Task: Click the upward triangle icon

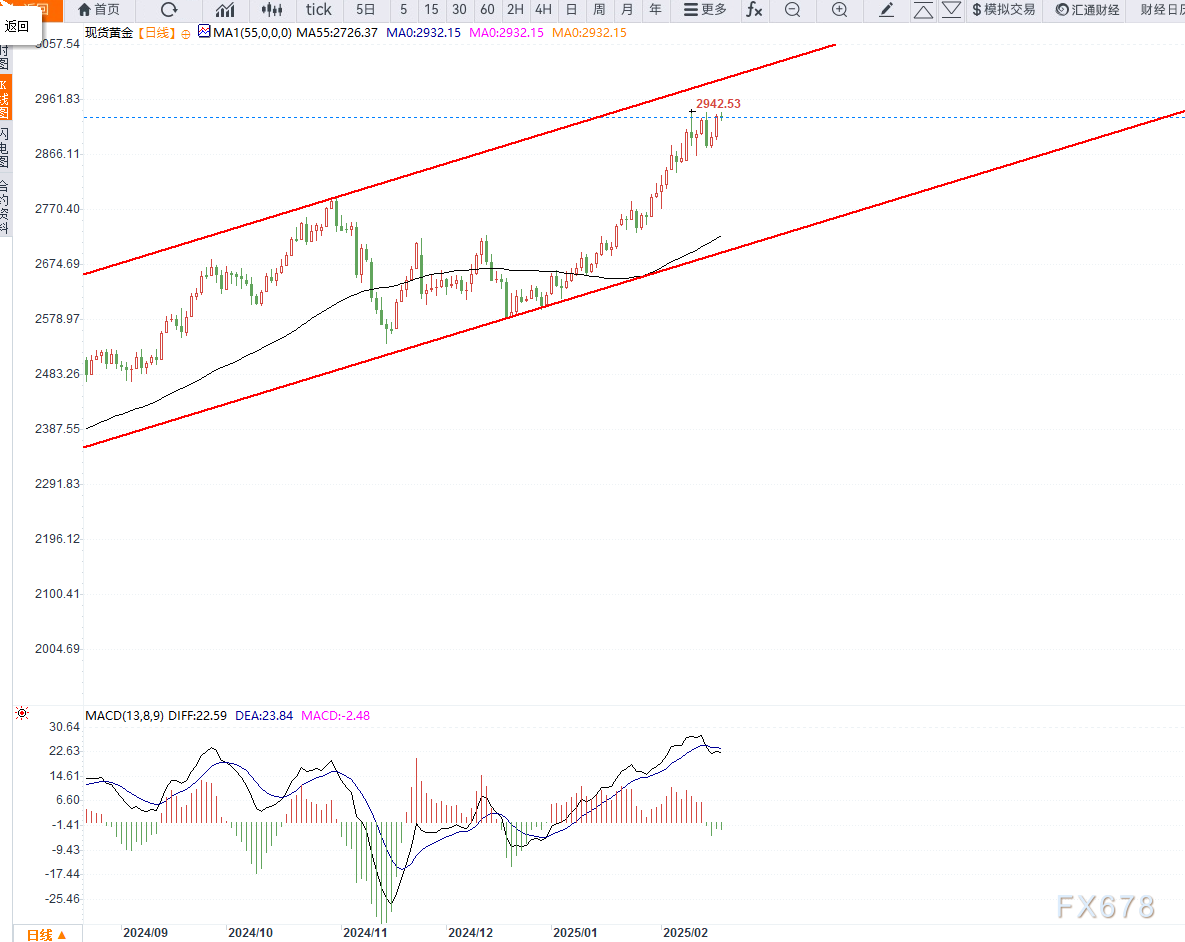Action: tap(923, 10)
